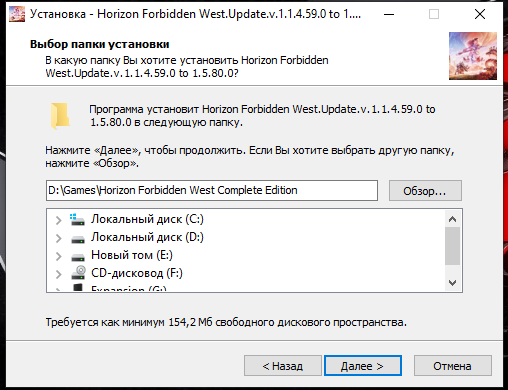Select Локальный диск (D:) label in tree
The width and height of the screenshot is (508, 390).
coord(147,237)
